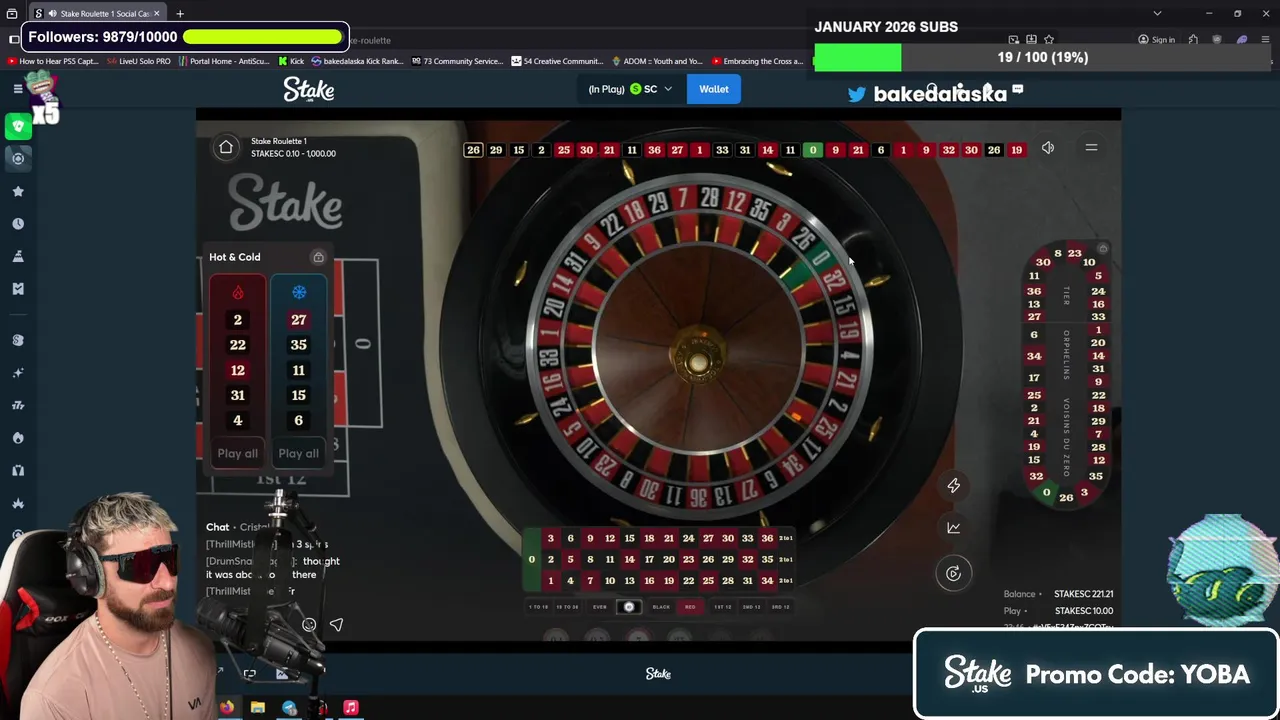This screenshot has height=720, width=1280.
Task: Select cold number 6
Action: click(x=298, y=421)
